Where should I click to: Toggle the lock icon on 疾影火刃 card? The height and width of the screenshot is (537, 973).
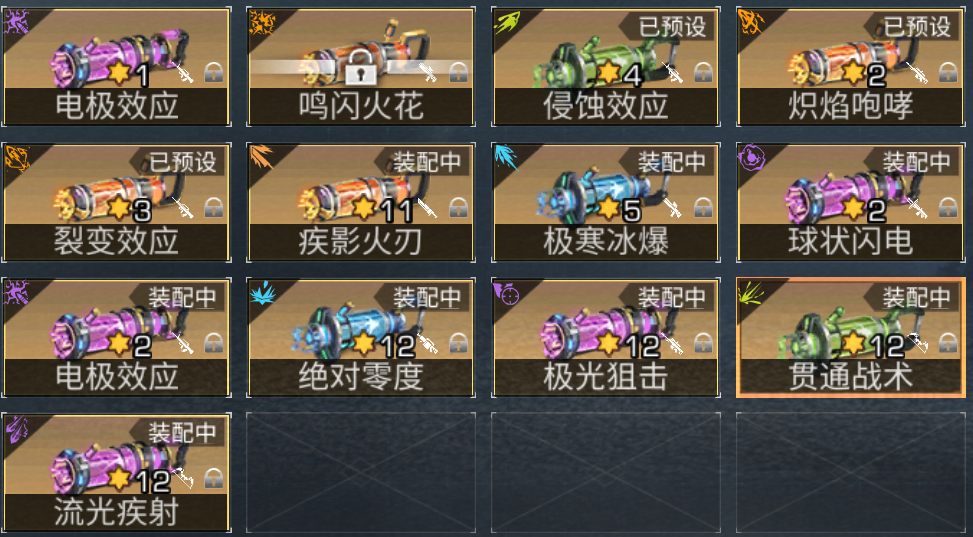(x=458, y=208)
